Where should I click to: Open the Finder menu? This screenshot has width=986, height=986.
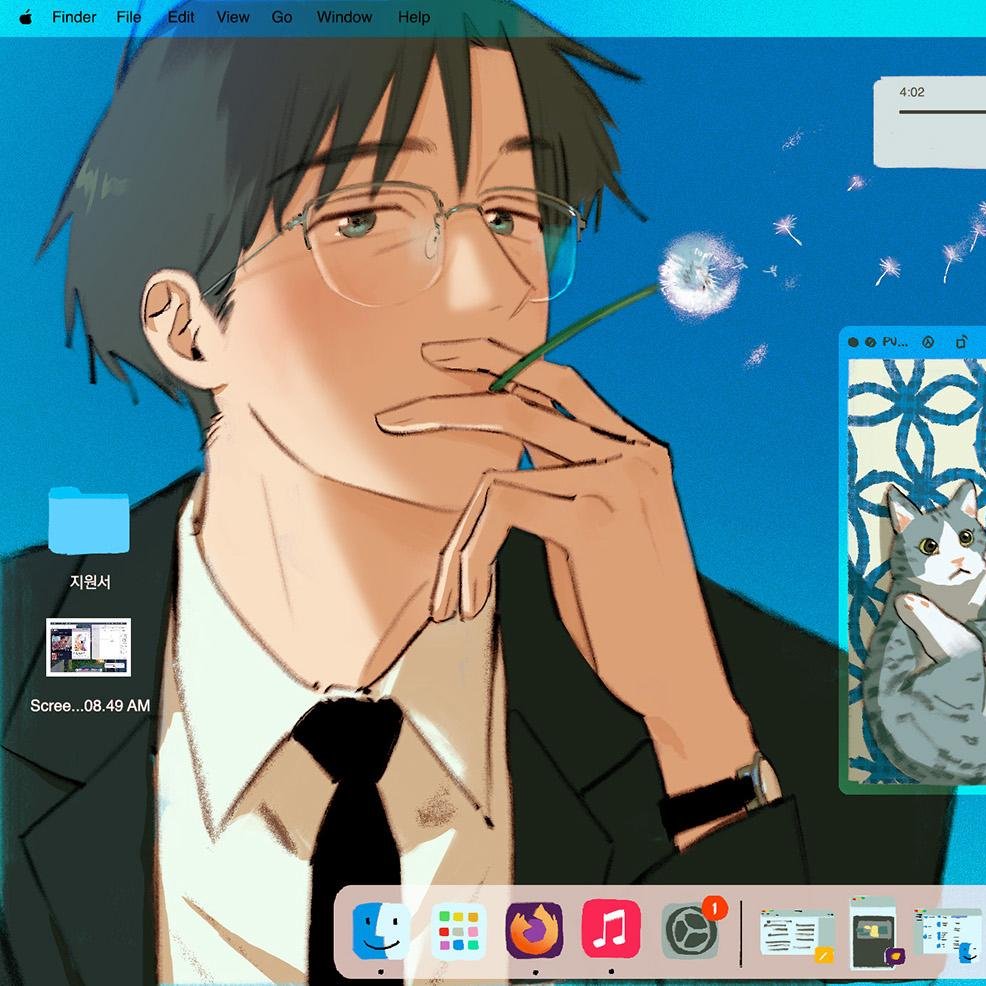74,17
